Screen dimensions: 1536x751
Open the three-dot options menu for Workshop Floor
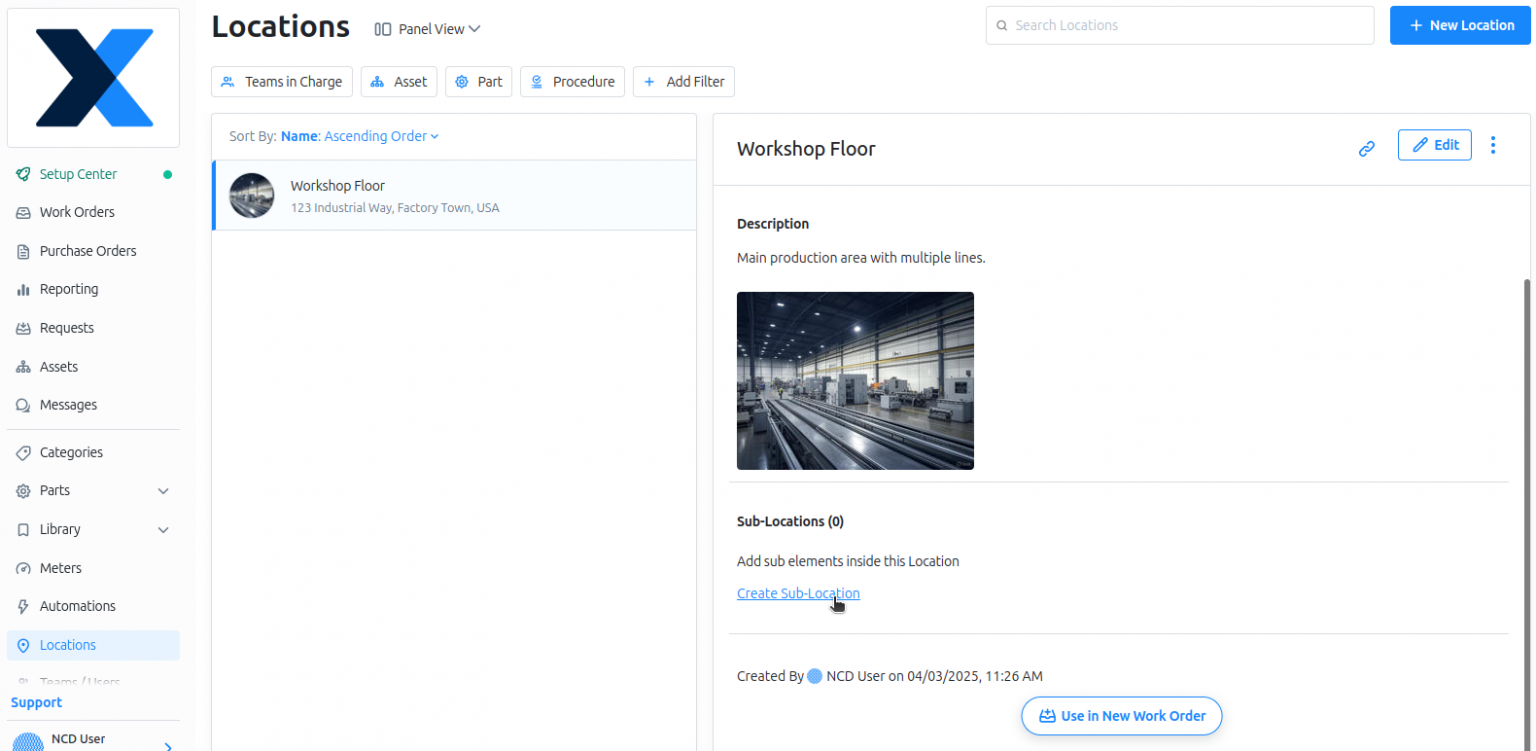(1493, 145)
